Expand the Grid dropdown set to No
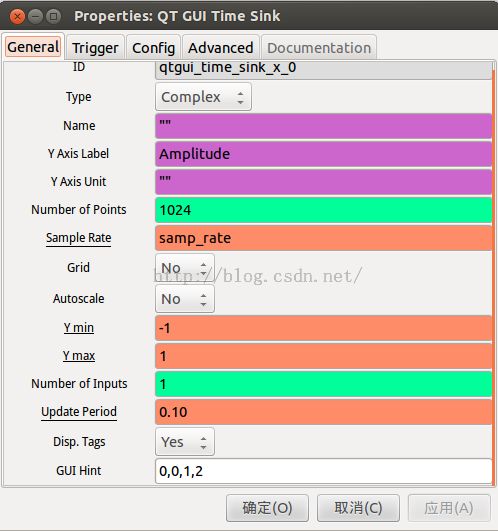The width and height of the screenshot is (498, 531). point(185,268)
